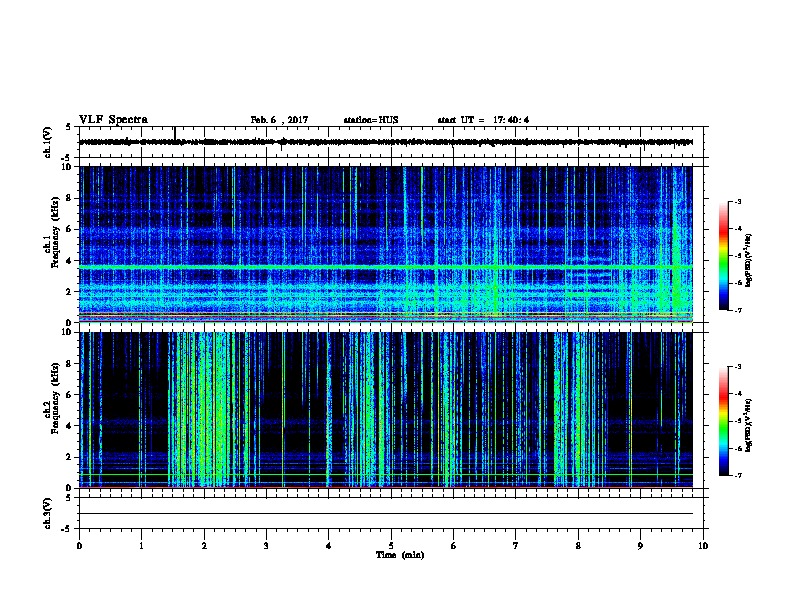
Task: Click the "ch.1(V)" waveform axis label
Action: pyautogui.click(x=48, y=142)
